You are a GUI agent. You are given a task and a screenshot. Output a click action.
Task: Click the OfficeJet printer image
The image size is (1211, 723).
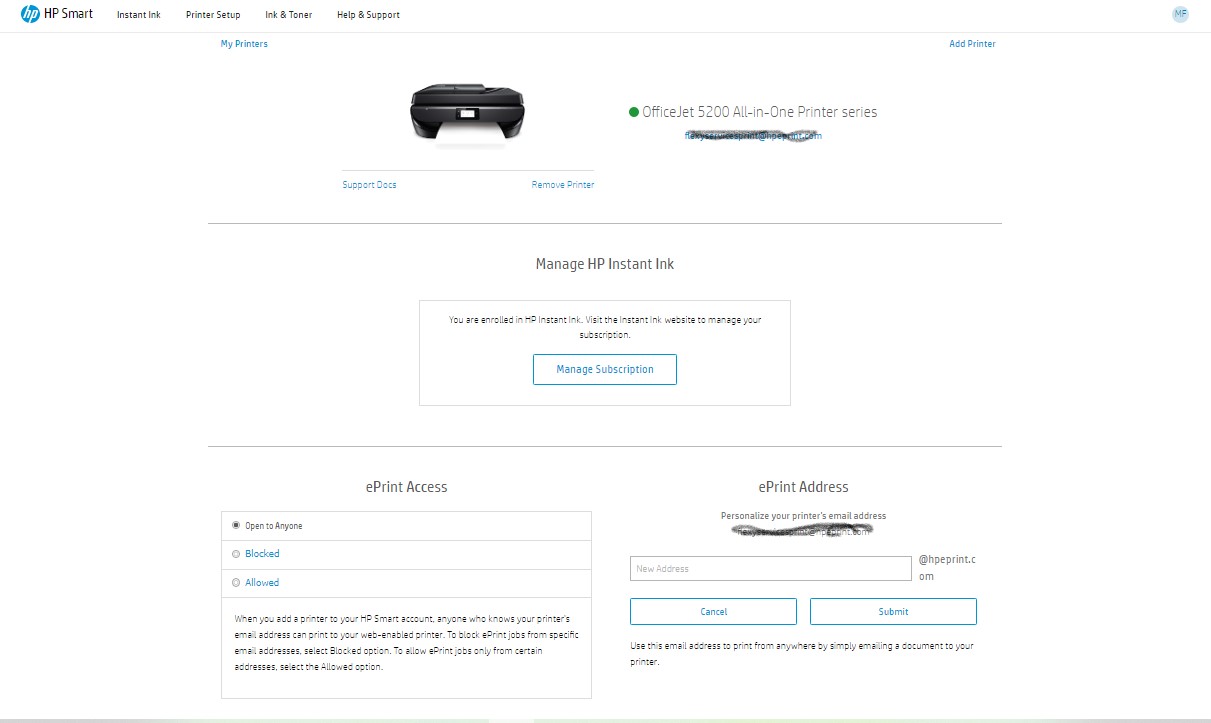[x=467, y=114]
